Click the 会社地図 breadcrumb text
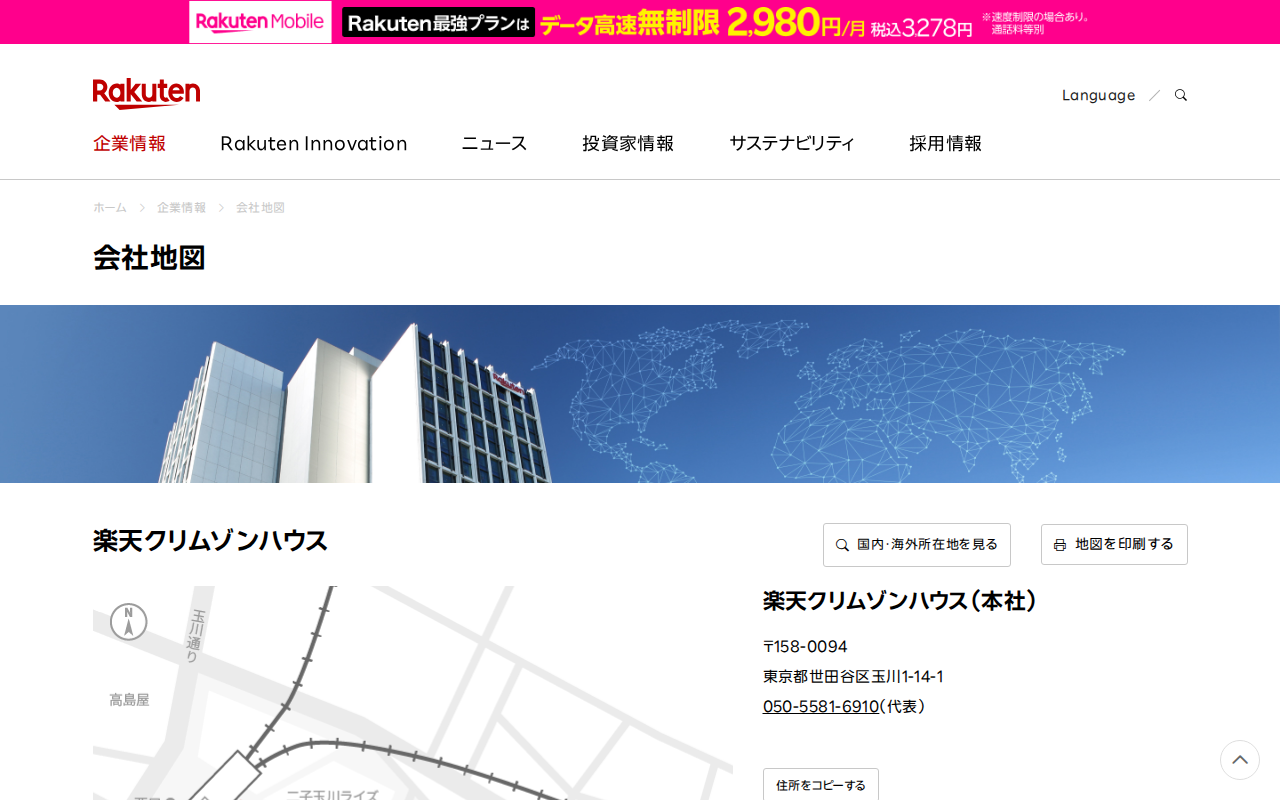Viewport: 1280px width, 800px height. click(260, 207)
